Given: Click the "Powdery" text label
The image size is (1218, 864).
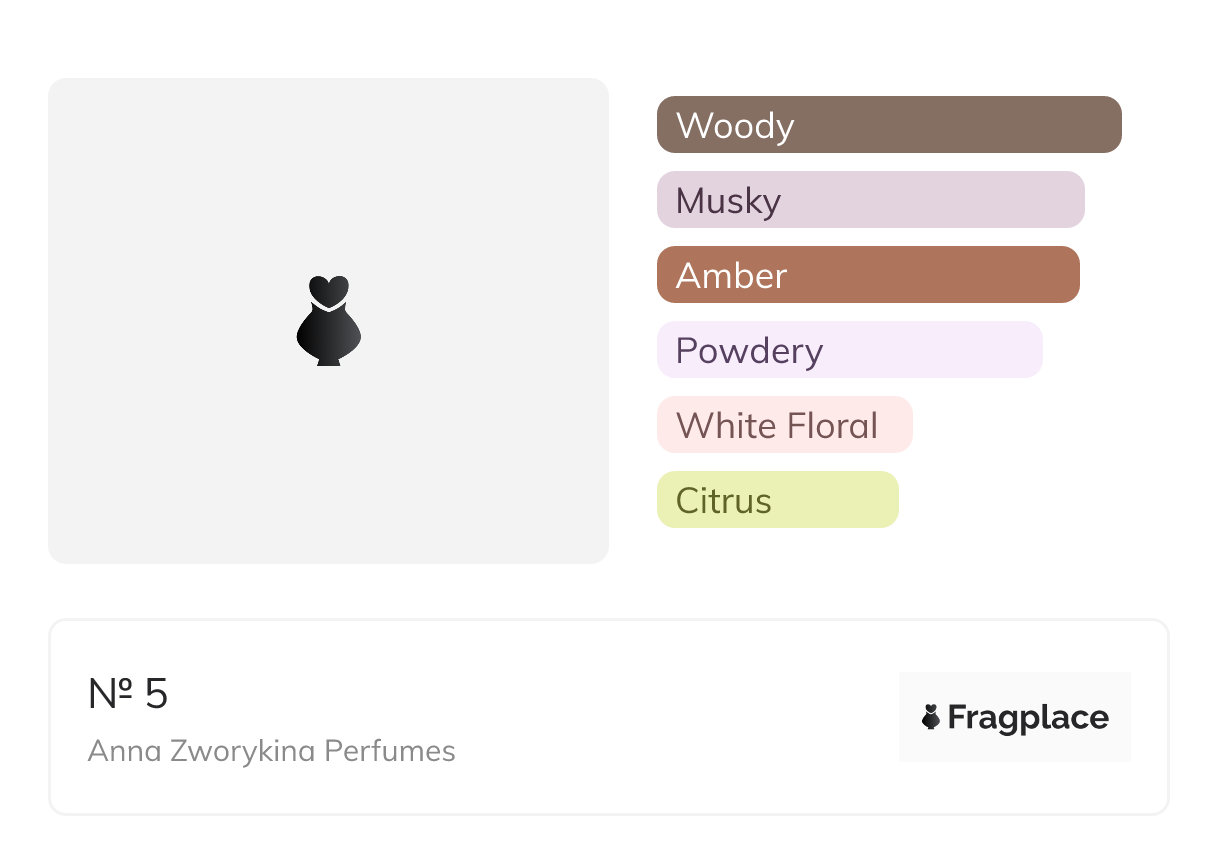Looking at the screenshot, I should (x=749, y=351).
